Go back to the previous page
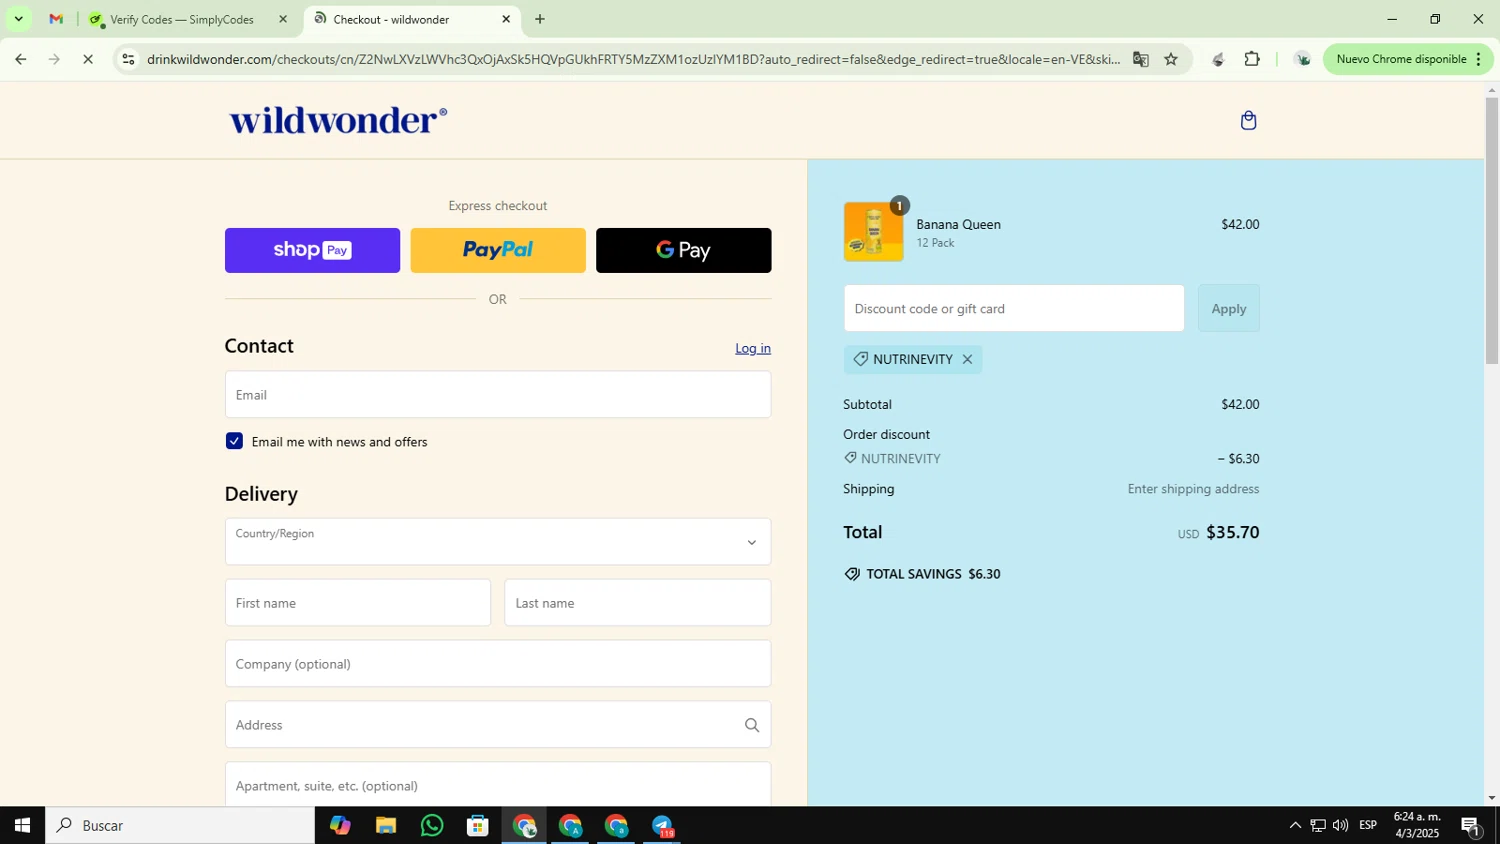Viewport: 1500px width, 844px height. (20, 59)
